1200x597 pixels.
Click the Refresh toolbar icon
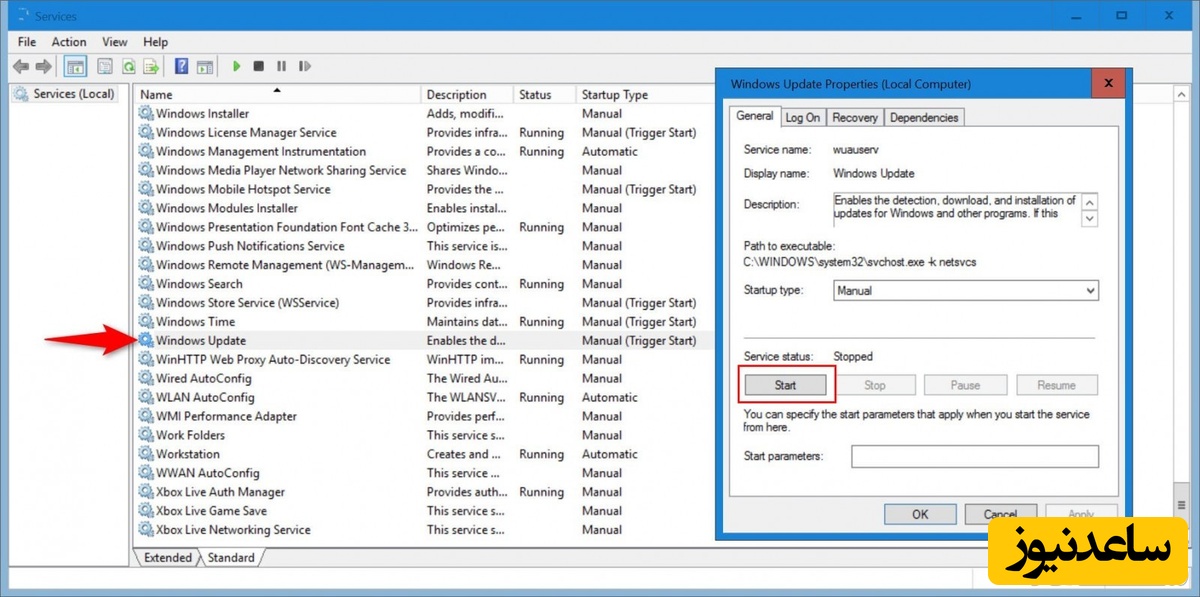[x=128, y=67]
